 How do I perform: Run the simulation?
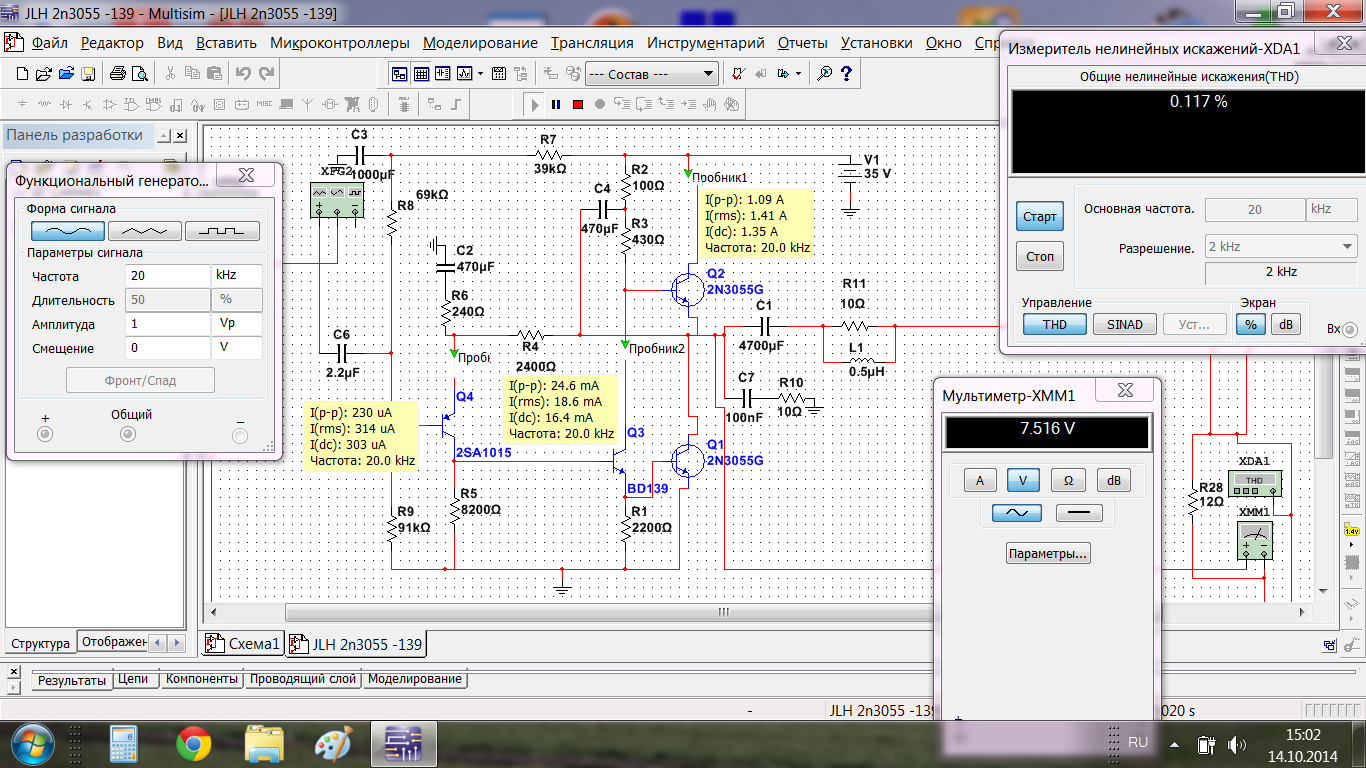tap(534, 104)
